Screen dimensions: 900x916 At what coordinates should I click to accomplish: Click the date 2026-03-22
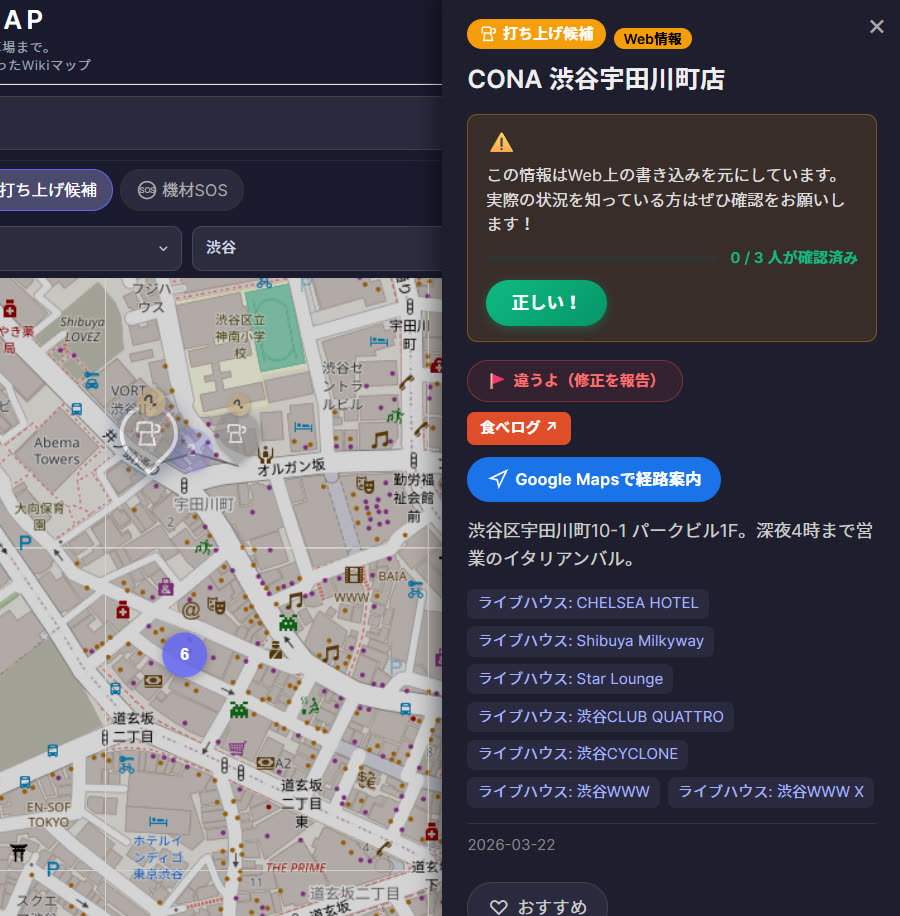coord(512,845)
